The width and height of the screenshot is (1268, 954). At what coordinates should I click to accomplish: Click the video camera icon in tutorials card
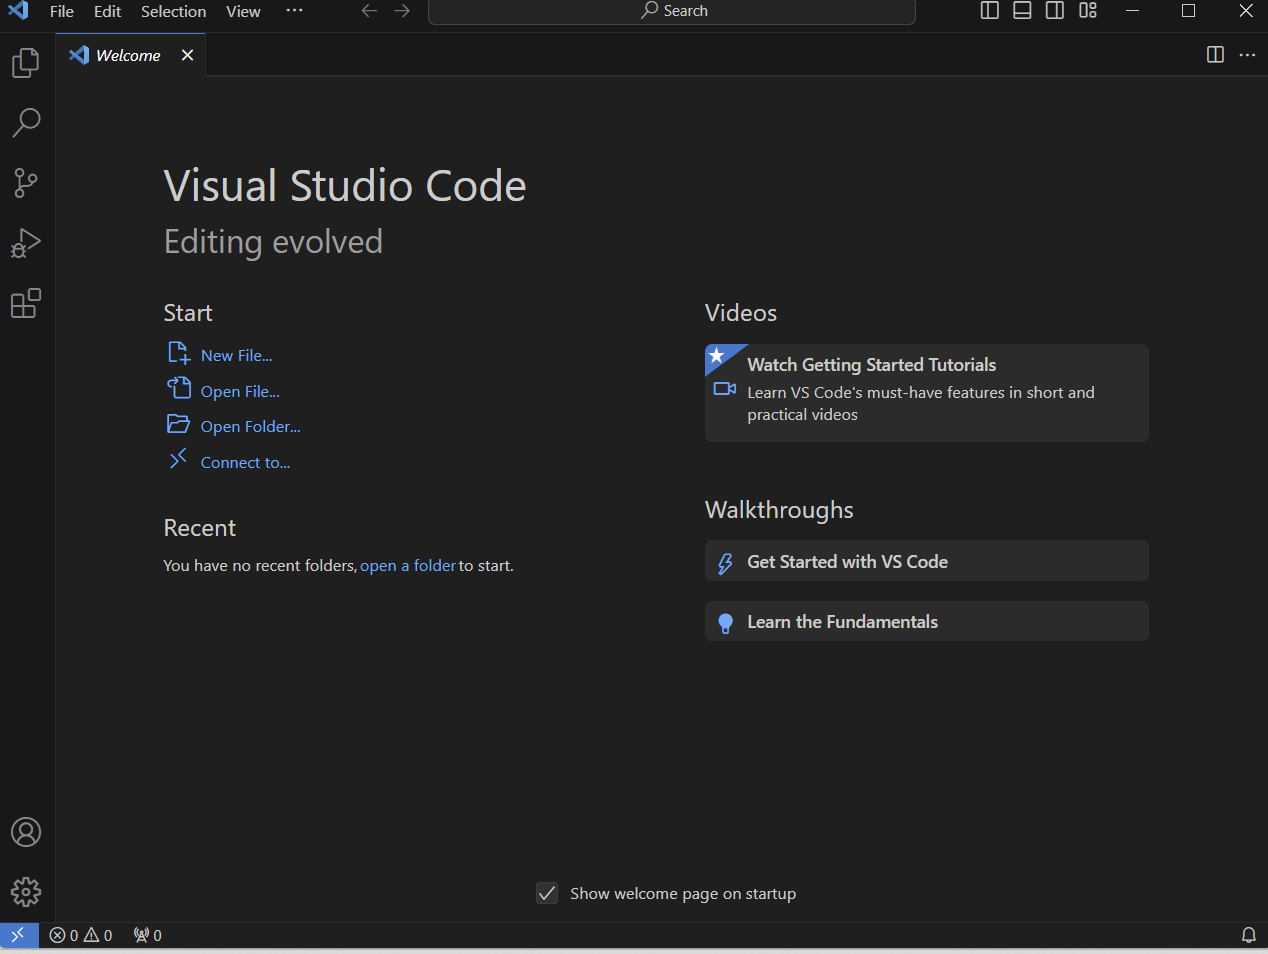click(725, 389)
